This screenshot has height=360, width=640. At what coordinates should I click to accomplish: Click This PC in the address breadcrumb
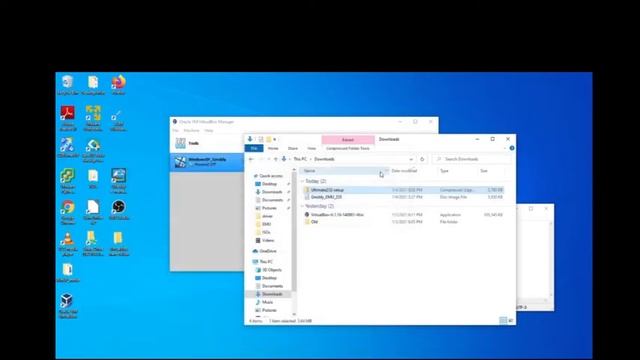[300, 159]
